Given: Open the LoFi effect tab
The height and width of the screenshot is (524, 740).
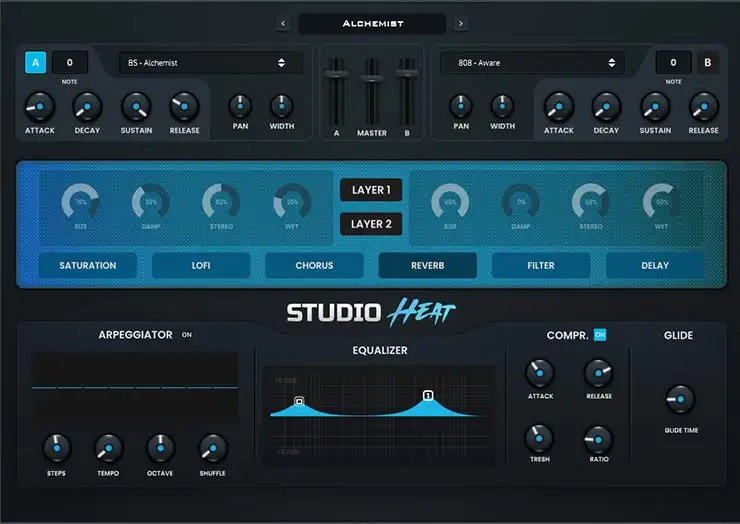Looking at the screenshot, I should (x=201, y=265).
